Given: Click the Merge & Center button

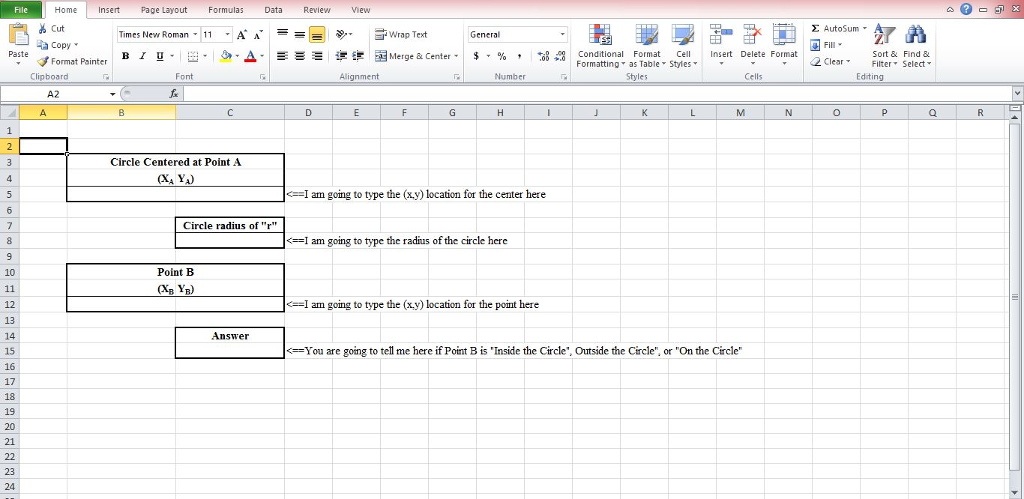Looking at the screenshot, I should tap(413, 56).
